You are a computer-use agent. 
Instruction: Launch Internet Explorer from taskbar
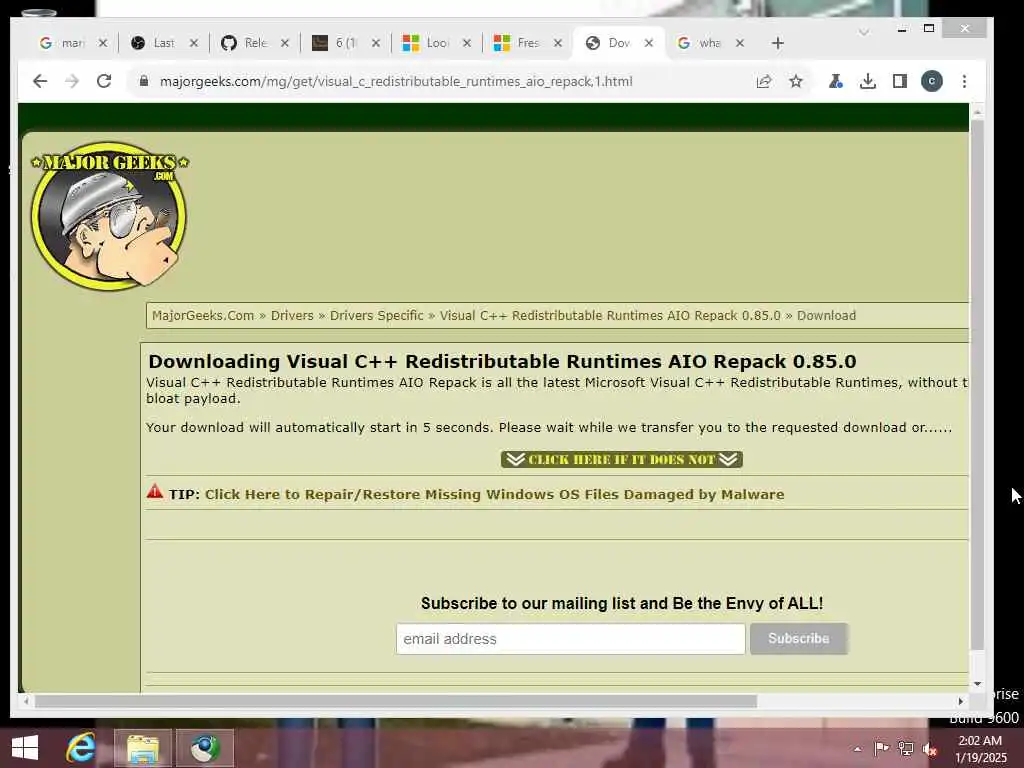point(81,748)
